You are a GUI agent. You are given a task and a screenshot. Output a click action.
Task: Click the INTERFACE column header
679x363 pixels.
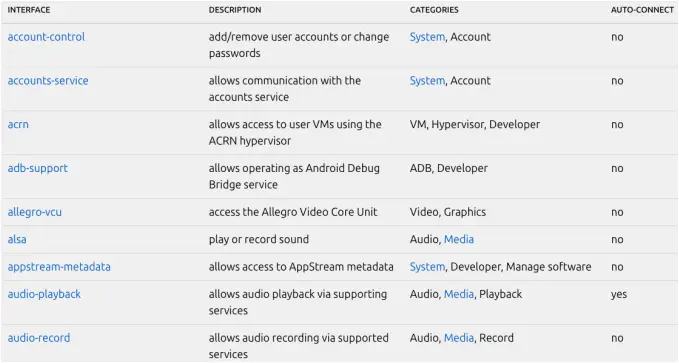pyautogui.click(x=29, y=10)
